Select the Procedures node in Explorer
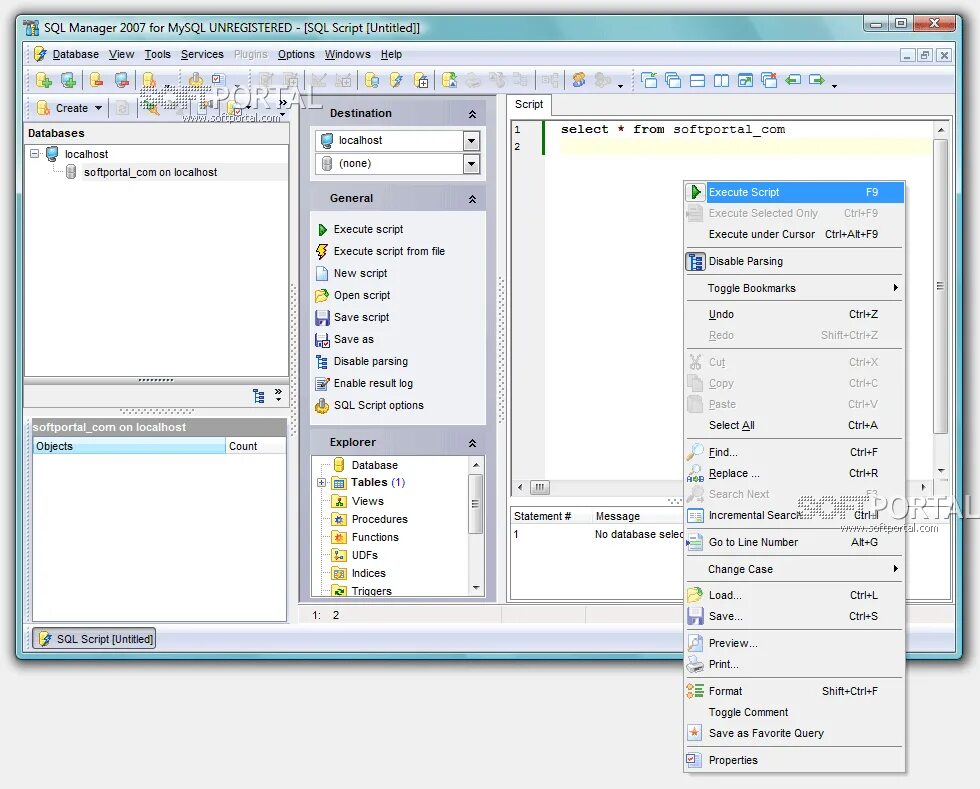 (x=379, y=520)
